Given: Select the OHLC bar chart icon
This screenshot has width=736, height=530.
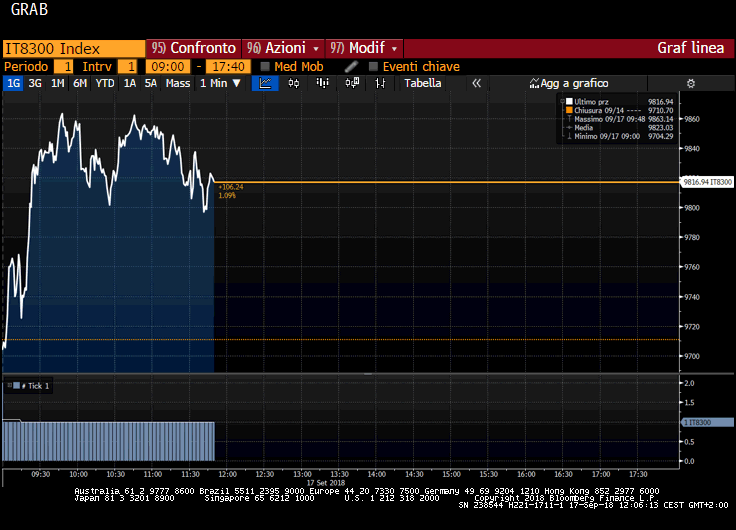Looking at the screenshot, I should pyautogui.click(x=380, y=83).
